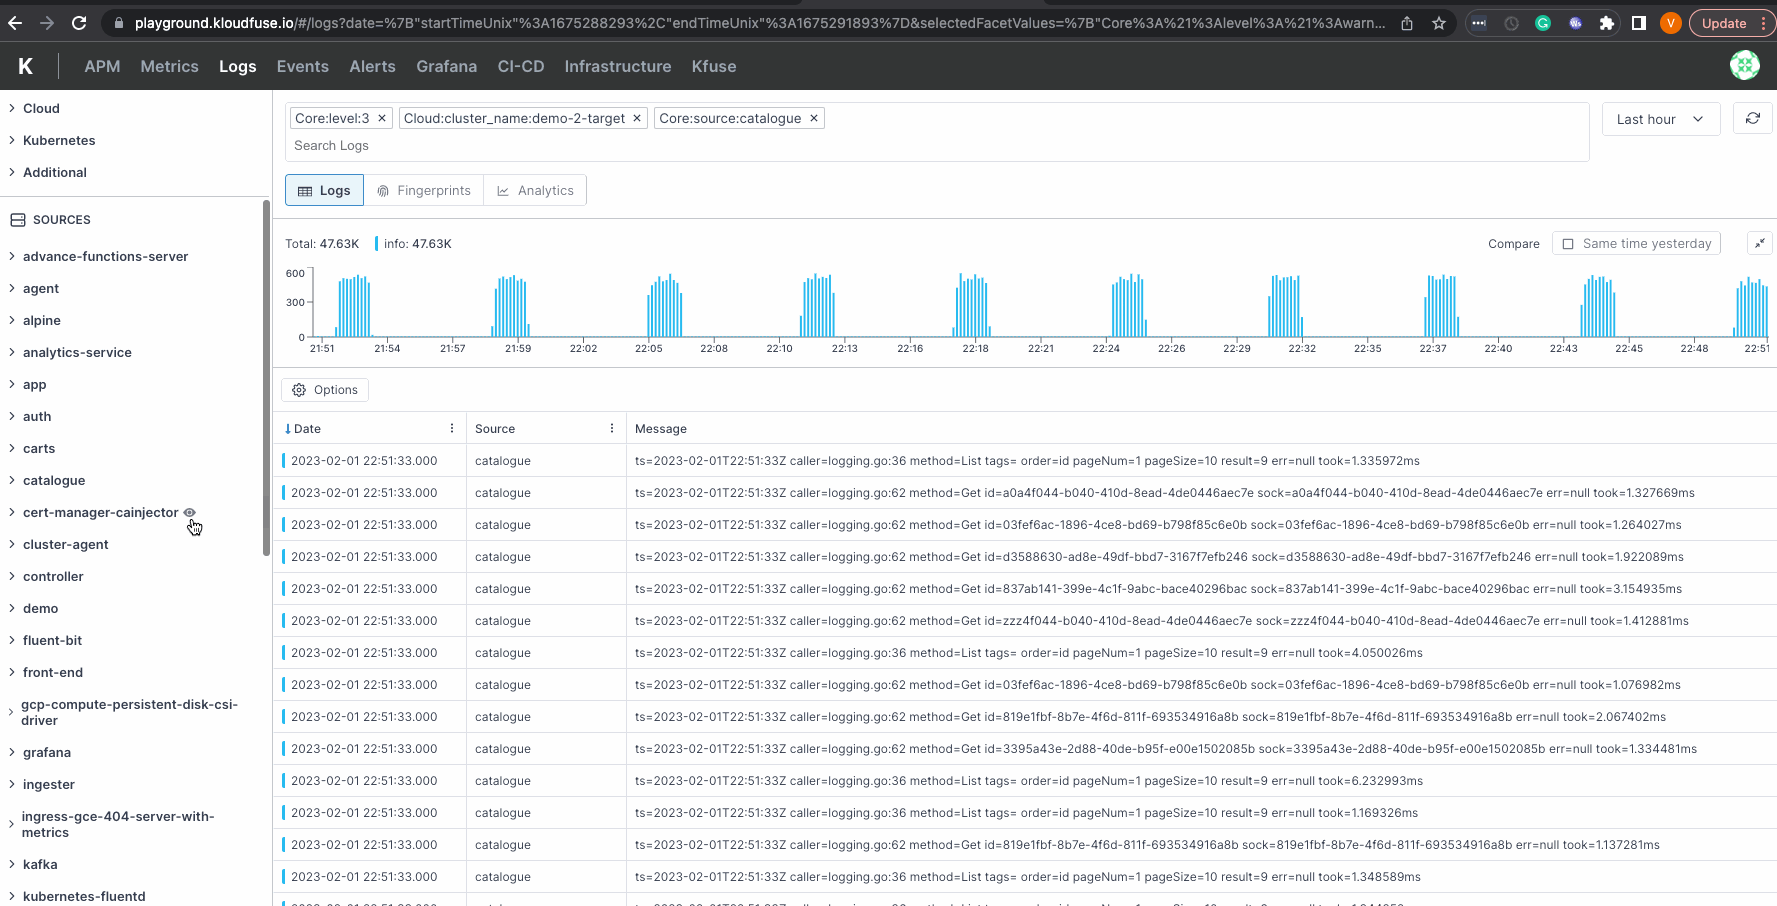Click the Kloudfuse K logo

point(24,66)
